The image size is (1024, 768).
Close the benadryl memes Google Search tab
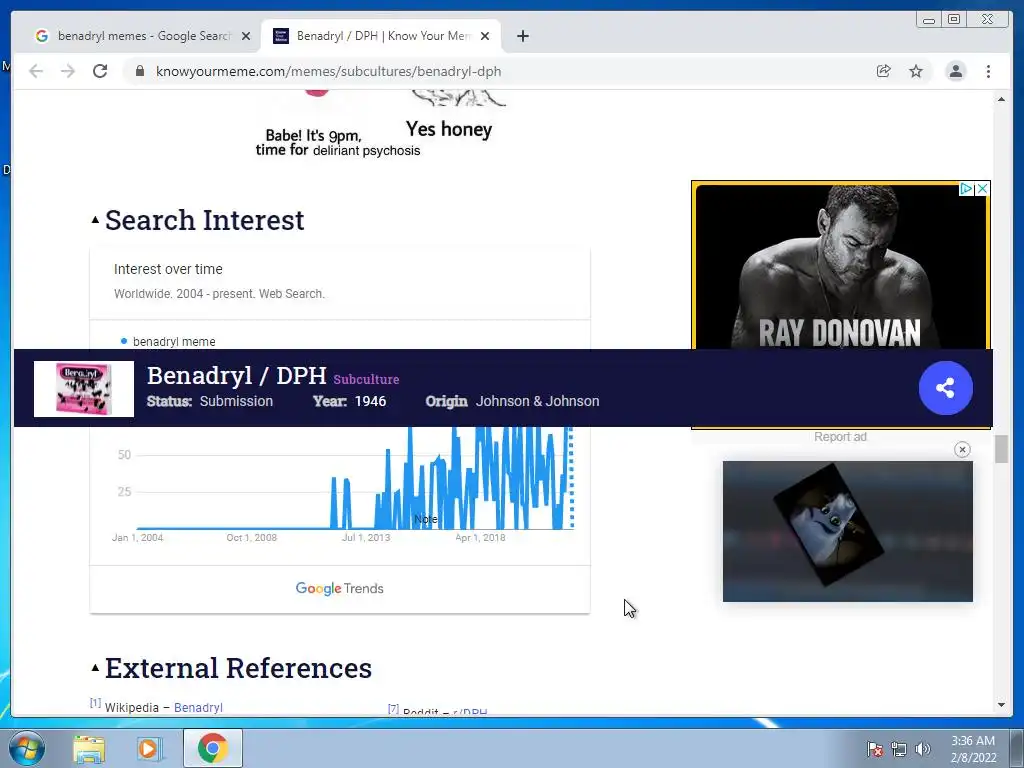pyautogui.click(x=246, y=36)
